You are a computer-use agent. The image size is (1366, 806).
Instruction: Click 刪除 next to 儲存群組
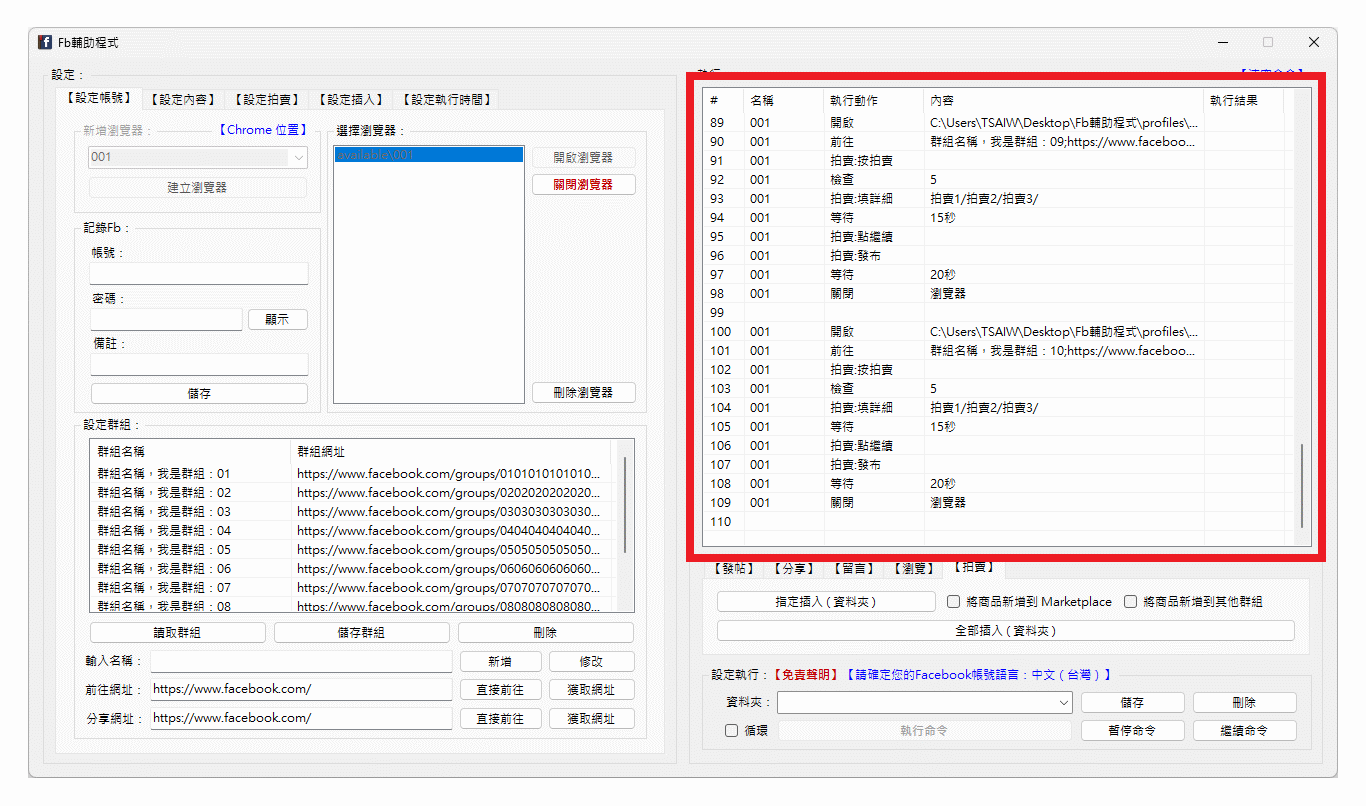(546, 632)
